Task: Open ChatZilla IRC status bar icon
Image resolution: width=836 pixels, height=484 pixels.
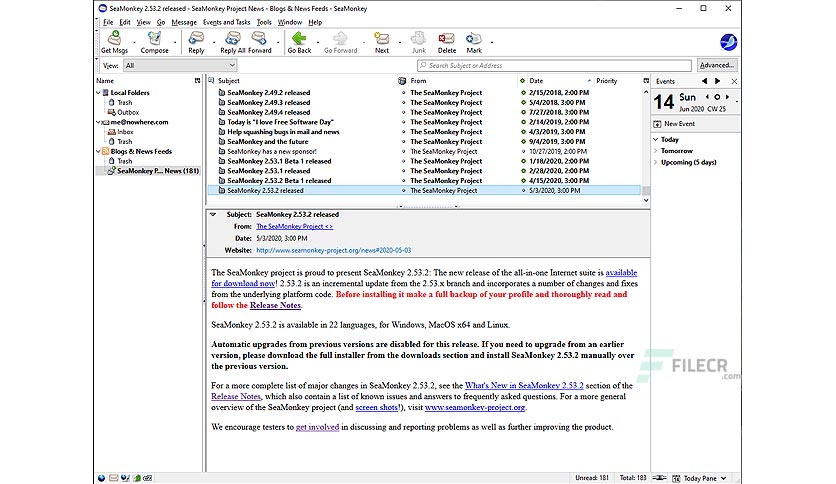Action: [x=148, y=478]
